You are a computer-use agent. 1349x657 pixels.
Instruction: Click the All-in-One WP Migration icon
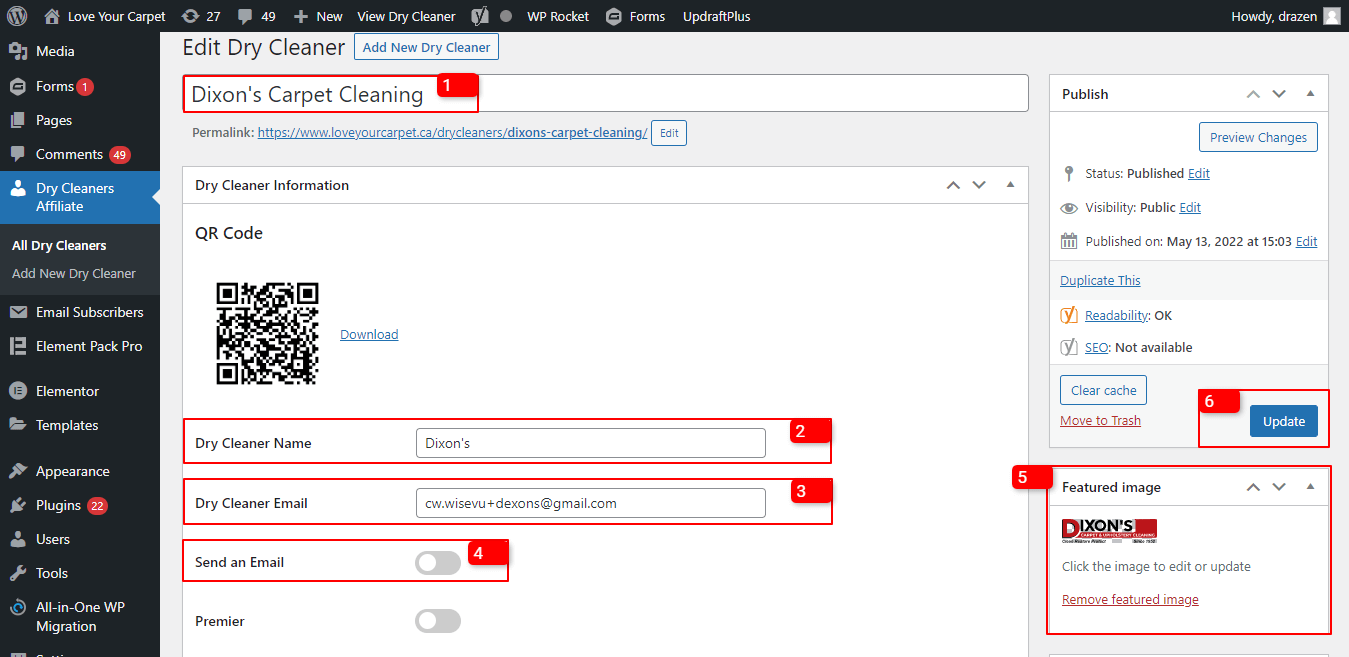click(x=18, y=607)
